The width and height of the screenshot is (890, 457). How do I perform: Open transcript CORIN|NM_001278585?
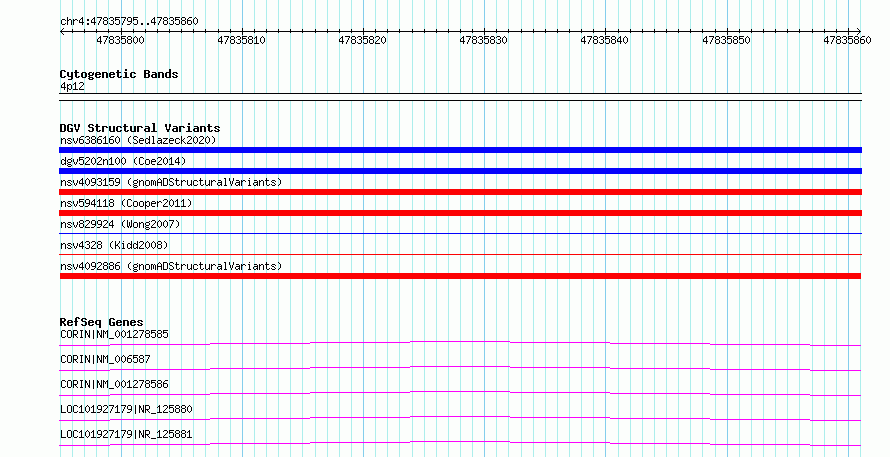(x=114, y=334)
